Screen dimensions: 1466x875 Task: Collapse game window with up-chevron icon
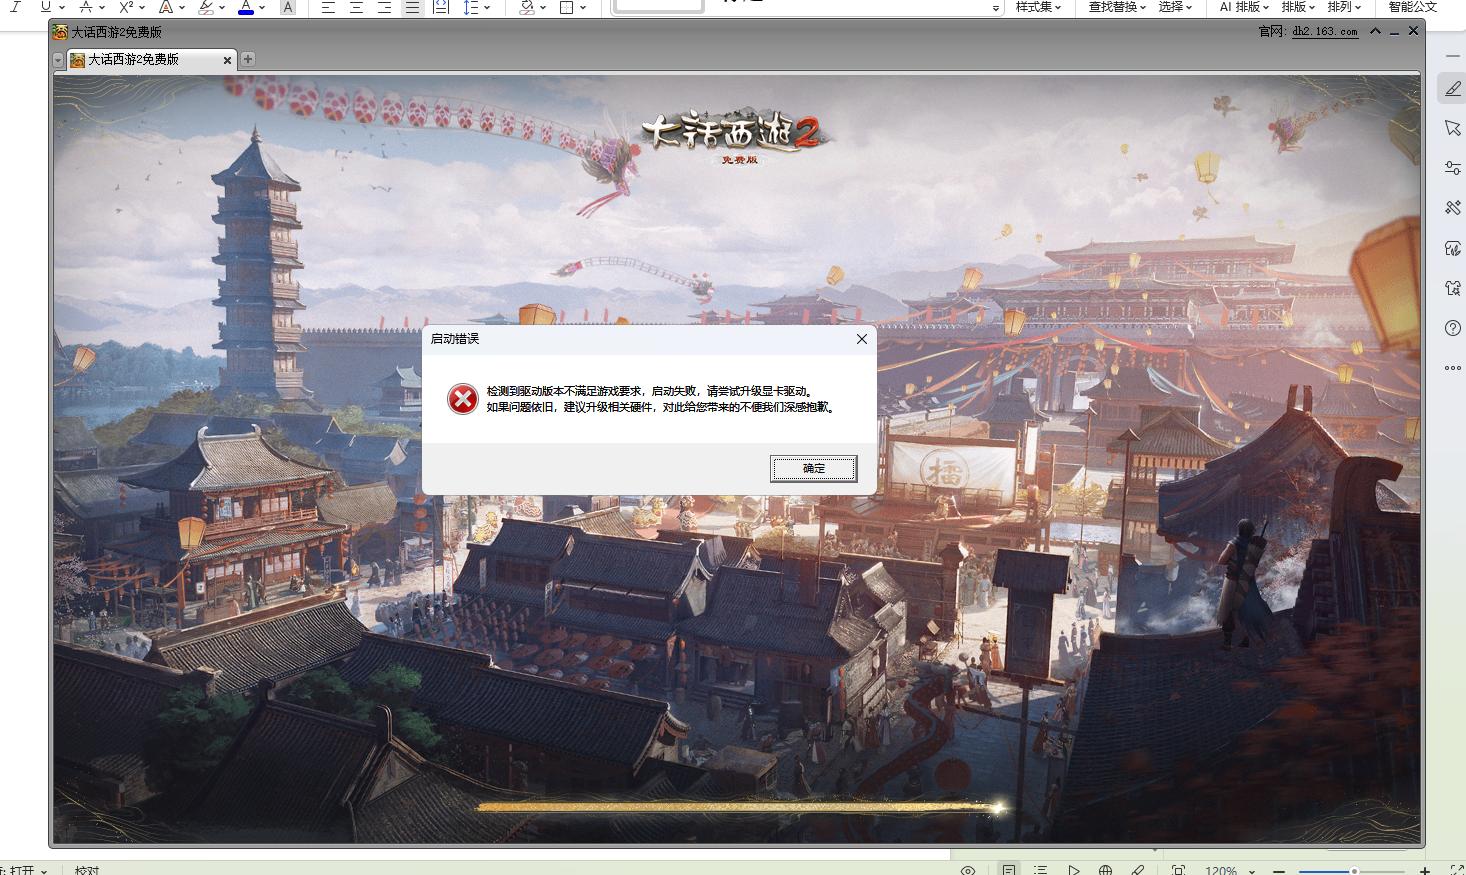(1376, 31)
